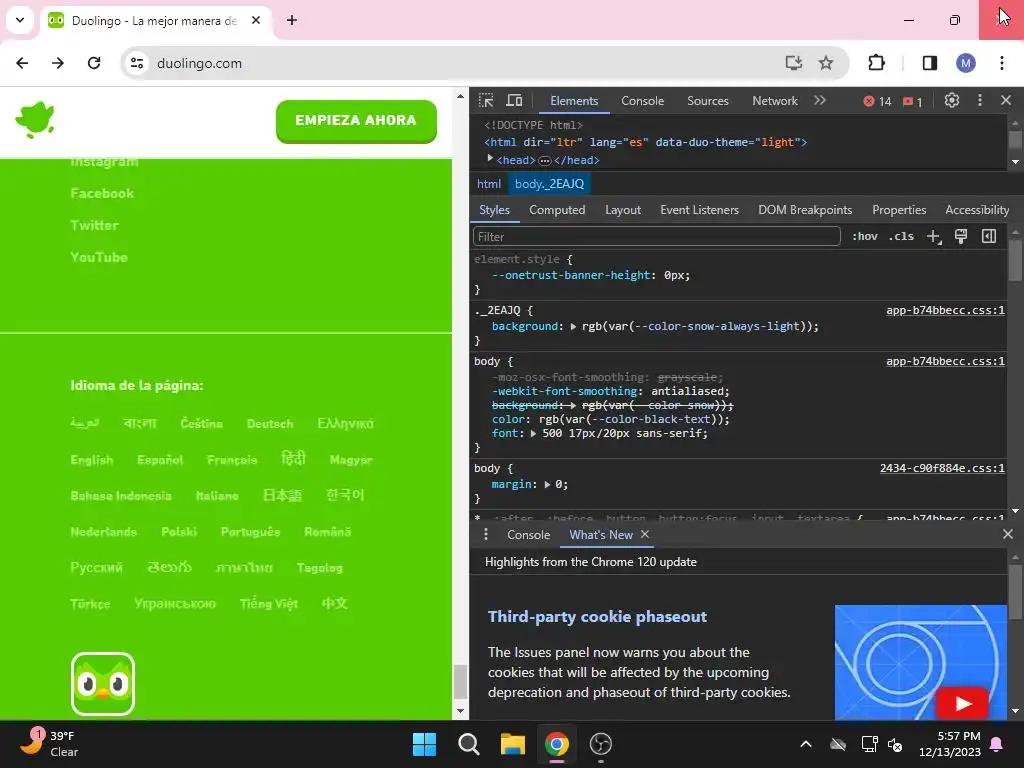Open 2434-c90f884e.css:1 source link
This screenshot has width=1024, height=768.
pos(942,468)
